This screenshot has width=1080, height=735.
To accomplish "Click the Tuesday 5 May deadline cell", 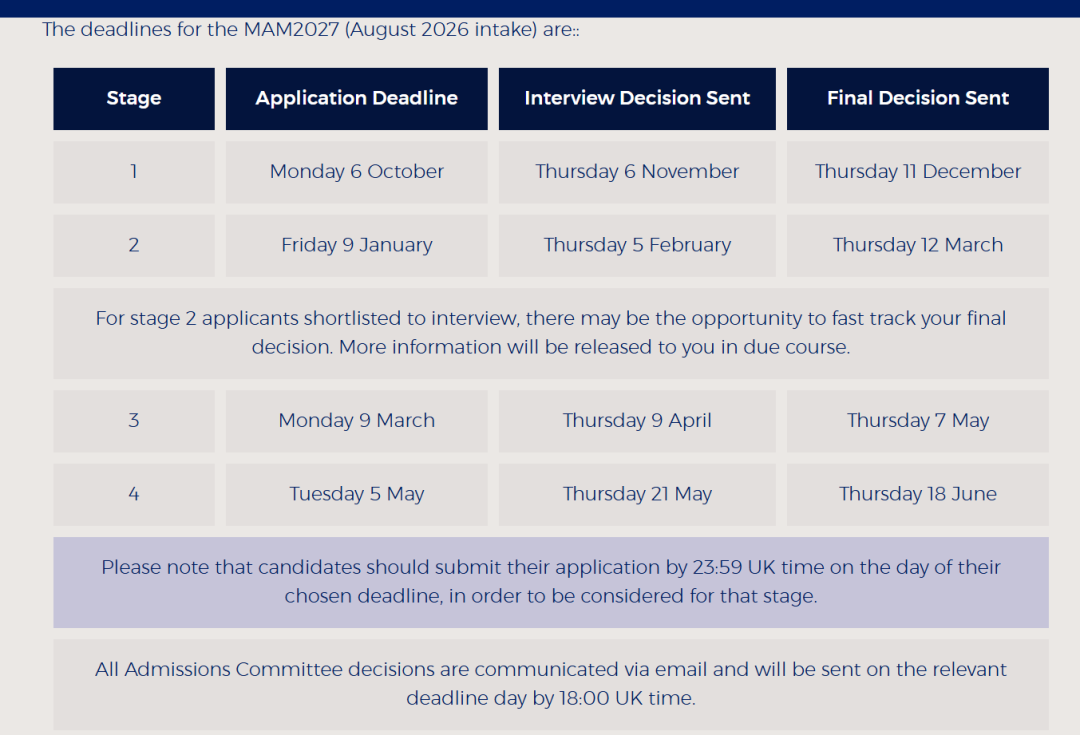I will [356, 494].
